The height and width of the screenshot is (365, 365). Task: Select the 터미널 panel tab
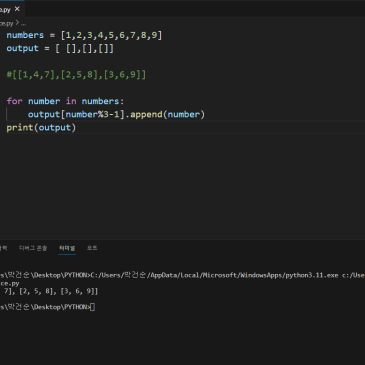(67, 248)
